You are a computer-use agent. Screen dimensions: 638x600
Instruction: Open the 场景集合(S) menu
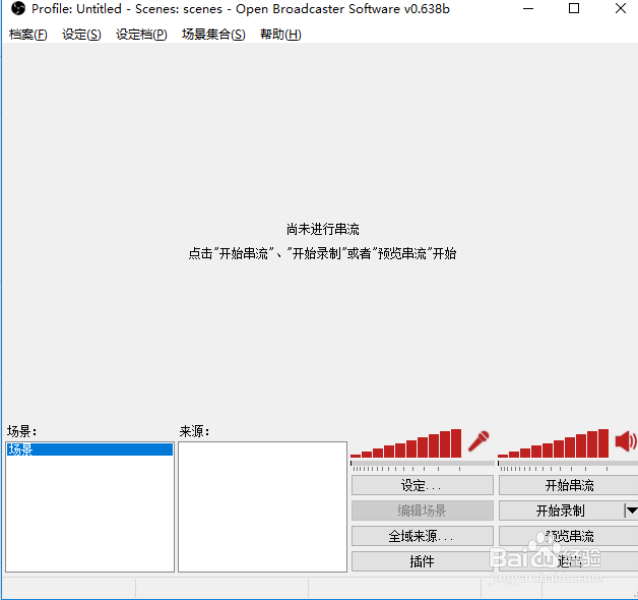214,35
